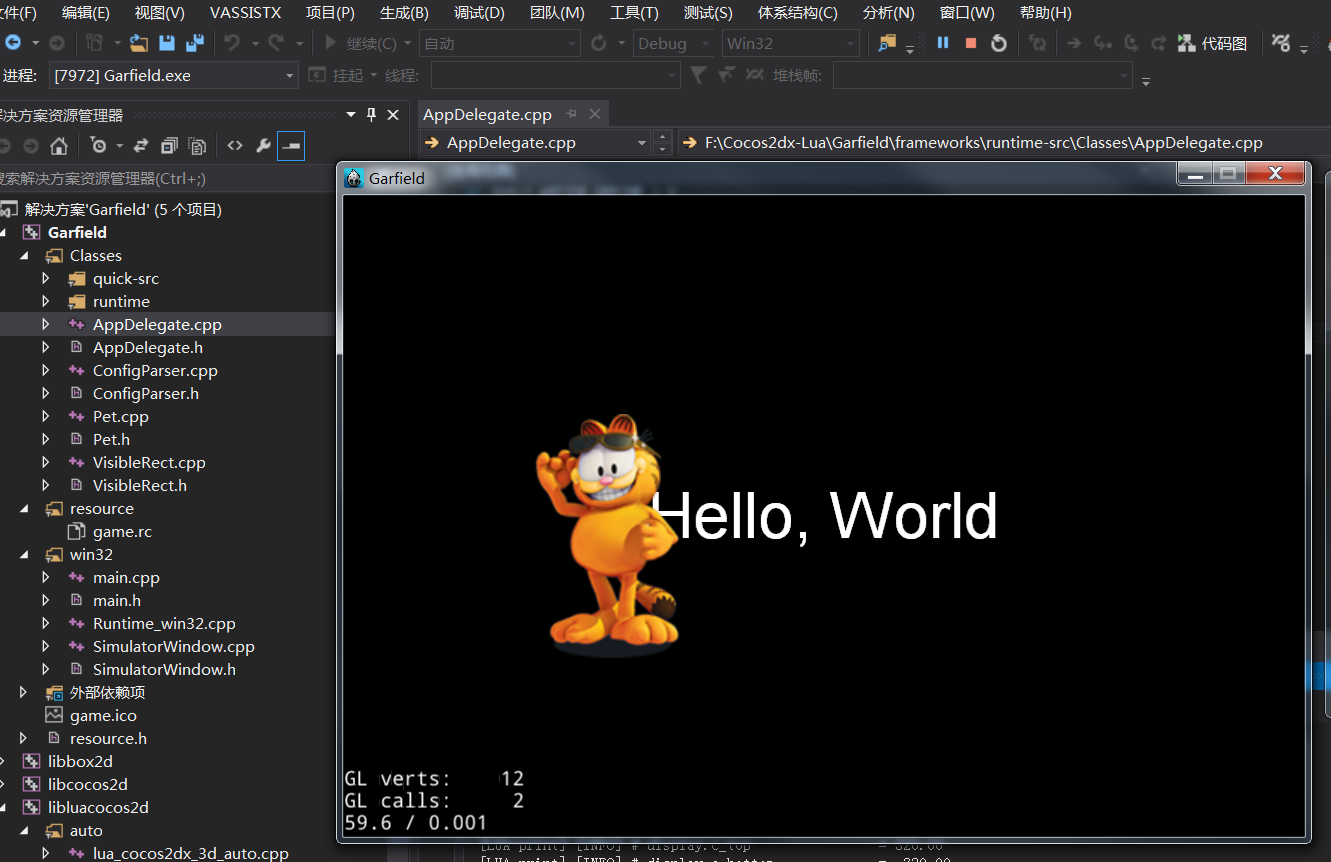
Task: Open the VASSISTX menu
Action: tap(246, 13)
